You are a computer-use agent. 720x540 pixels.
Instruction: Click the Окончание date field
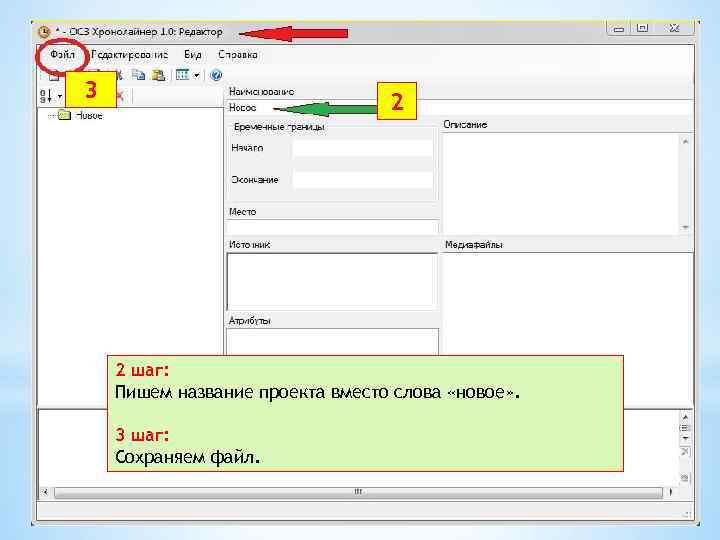coord(363,180)
